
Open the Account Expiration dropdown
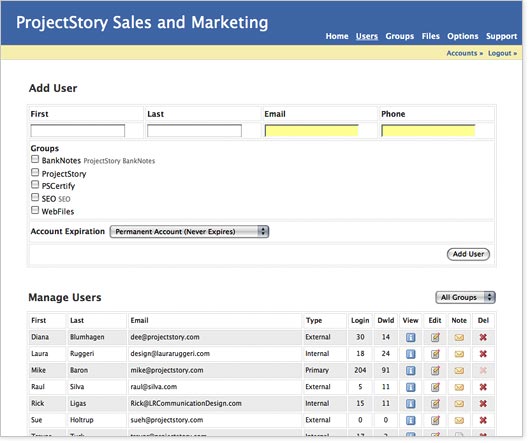point(189,231)
